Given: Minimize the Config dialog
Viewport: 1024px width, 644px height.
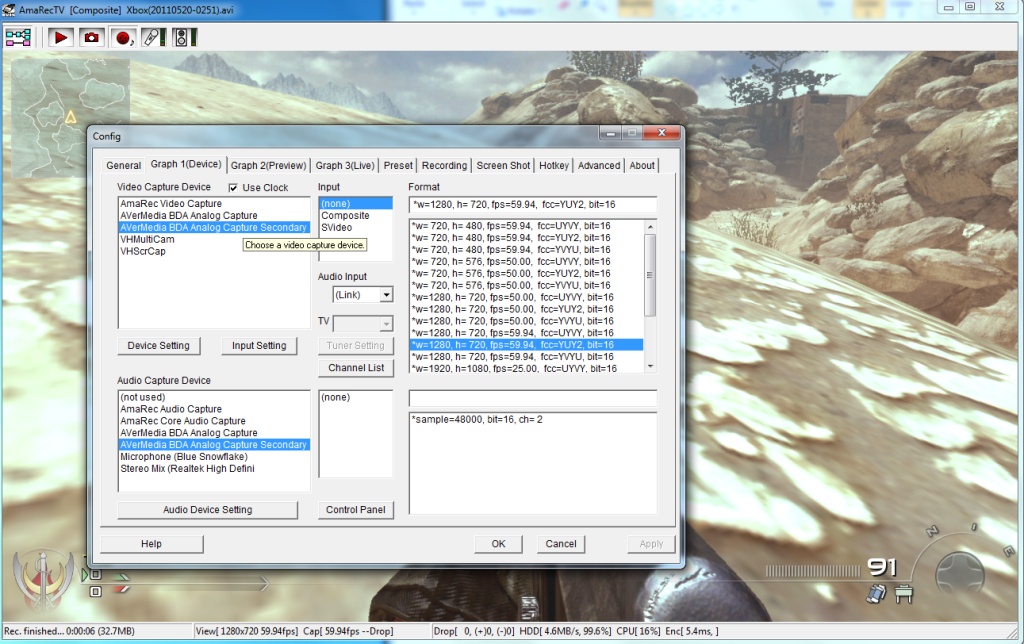Looking at the screenshot, I should (x=610, y=133).
